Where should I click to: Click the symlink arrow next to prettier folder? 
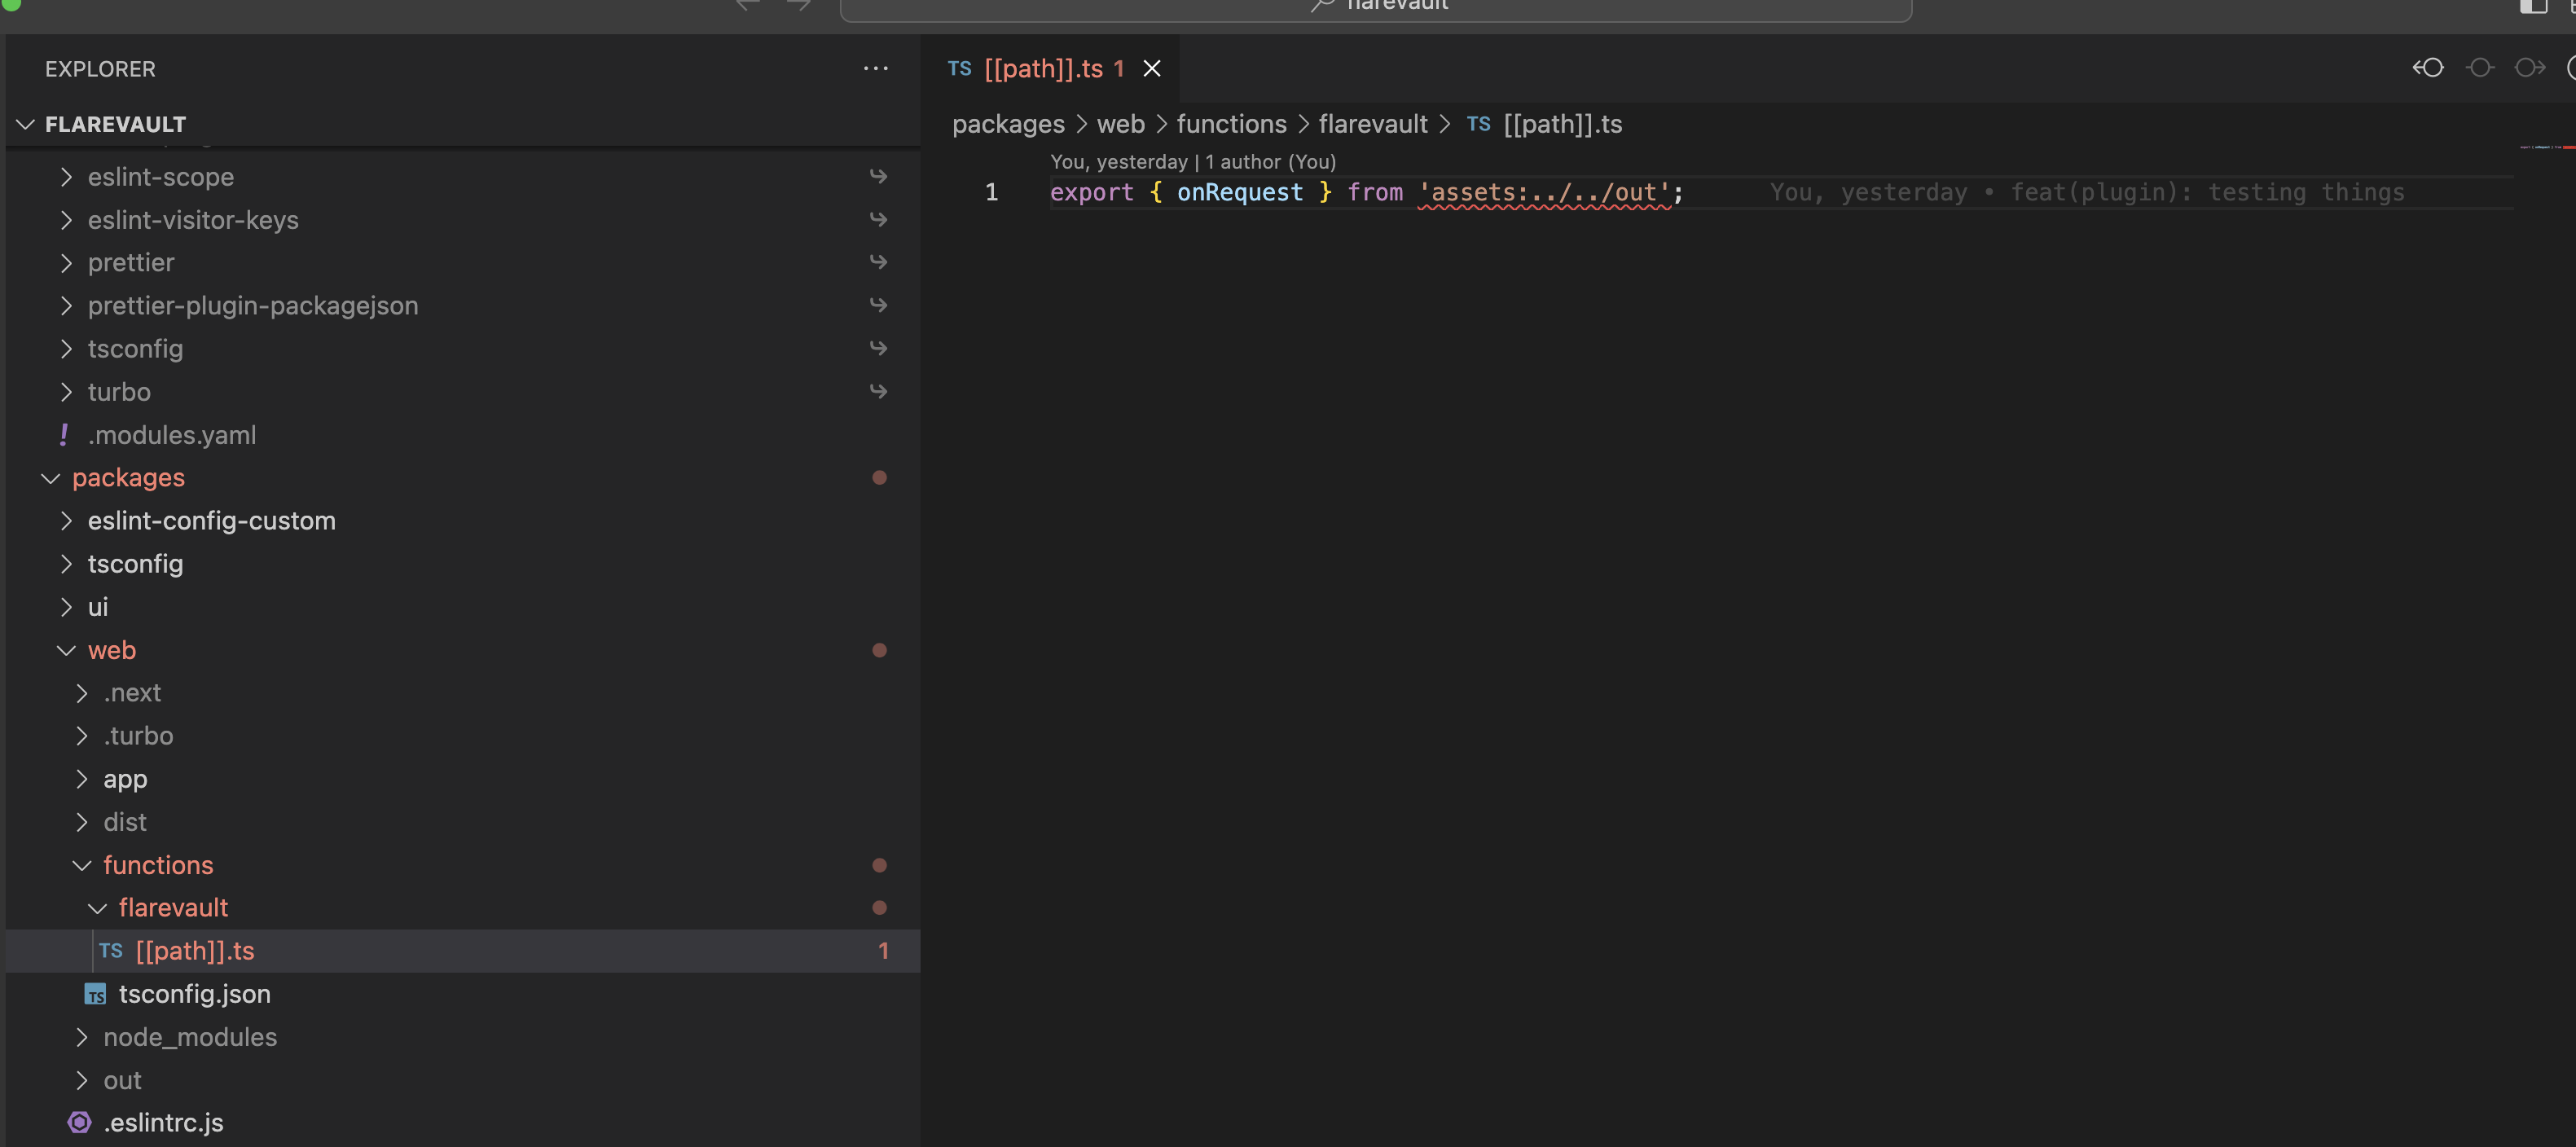[x=879, y=262]
